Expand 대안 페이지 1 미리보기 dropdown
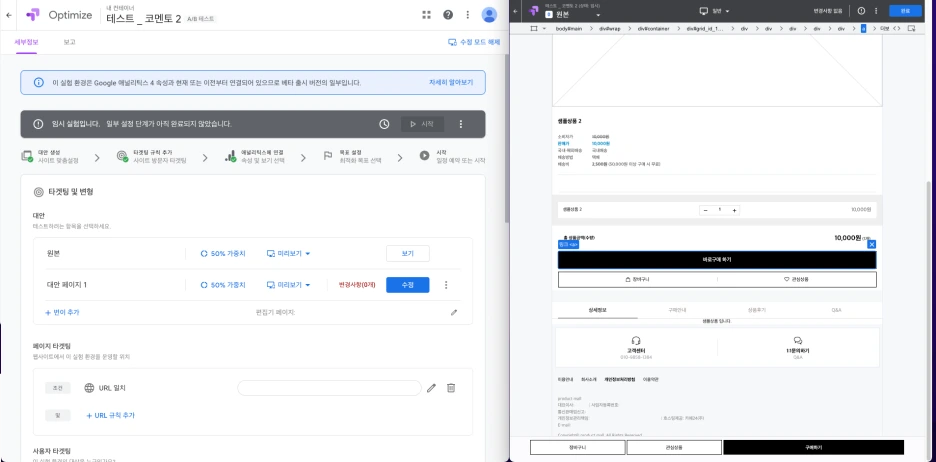This screenshot has height=462, width=936. (289, 285)
